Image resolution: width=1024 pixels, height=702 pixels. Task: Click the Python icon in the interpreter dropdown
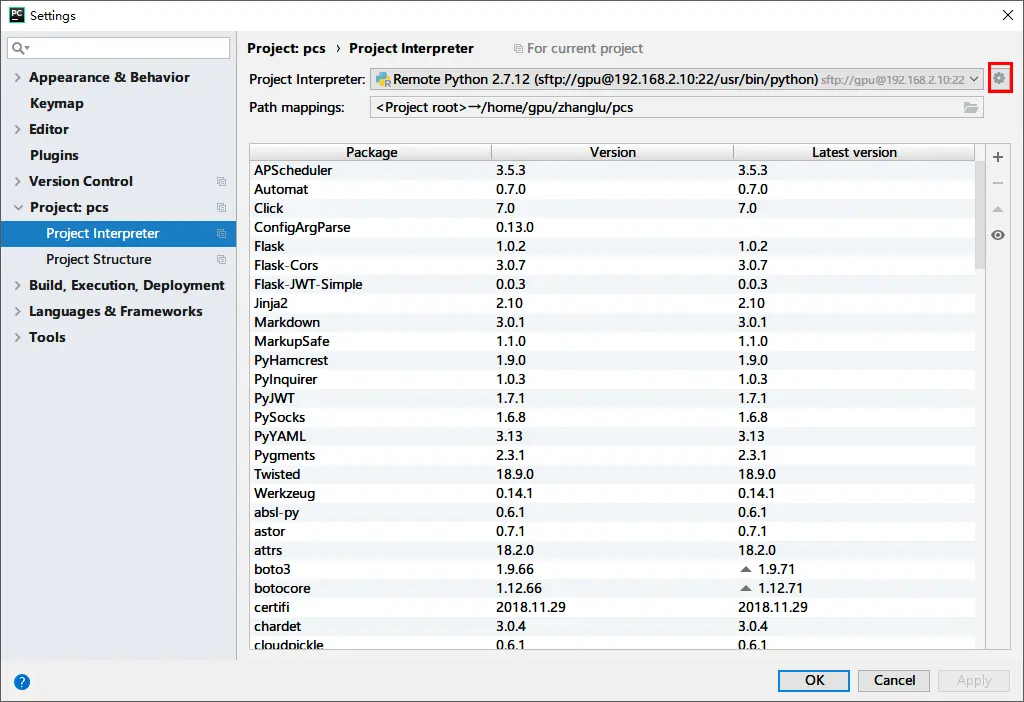pyautogui.click(x=383, y=80)
